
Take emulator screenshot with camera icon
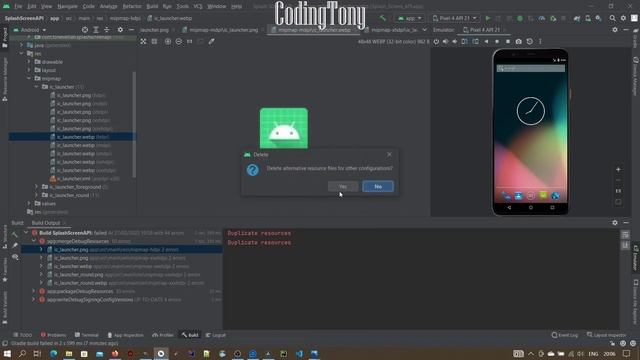point(518,41)
